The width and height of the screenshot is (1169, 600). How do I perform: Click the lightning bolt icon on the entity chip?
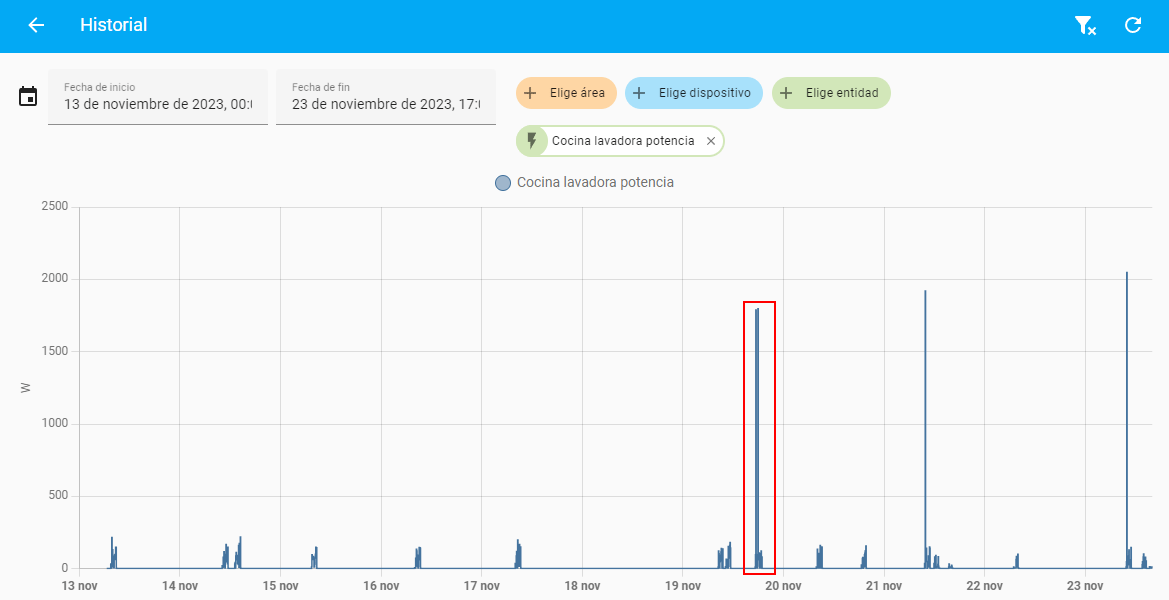(531, 141)
